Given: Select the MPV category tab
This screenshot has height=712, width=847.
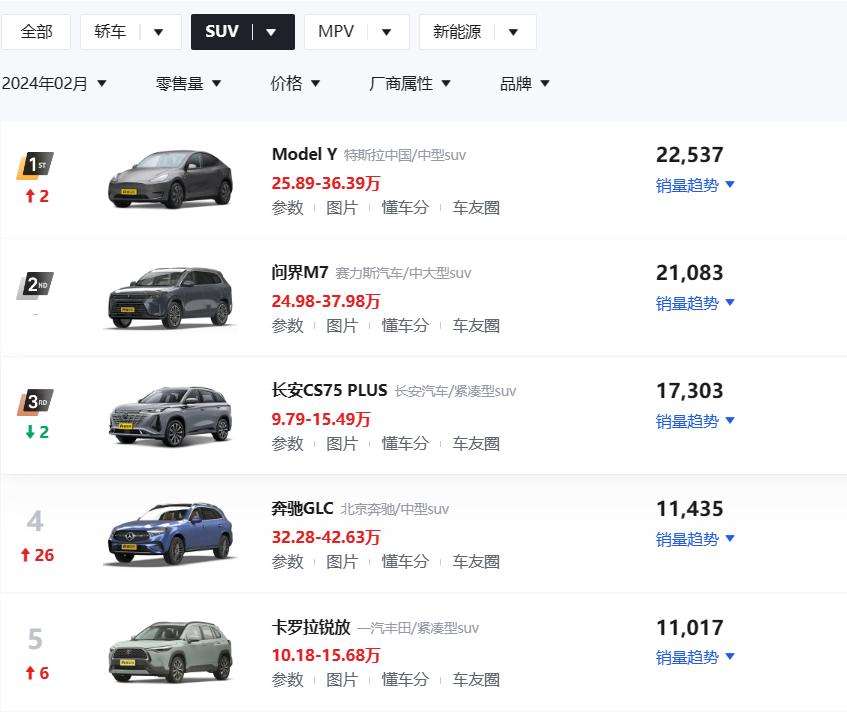Looking at the screenshot, I should pyautogui.click(x=336, y=32).
